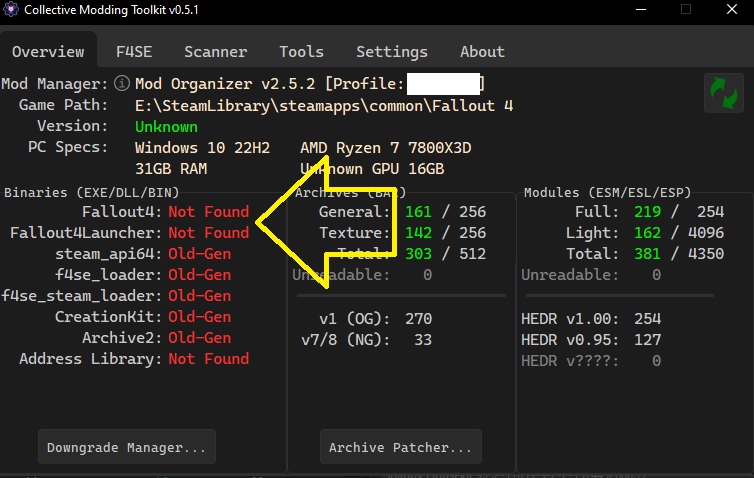Click the green refresh arrows icon
Viewport: 754px width, 478px height.
tap(724, 93)
